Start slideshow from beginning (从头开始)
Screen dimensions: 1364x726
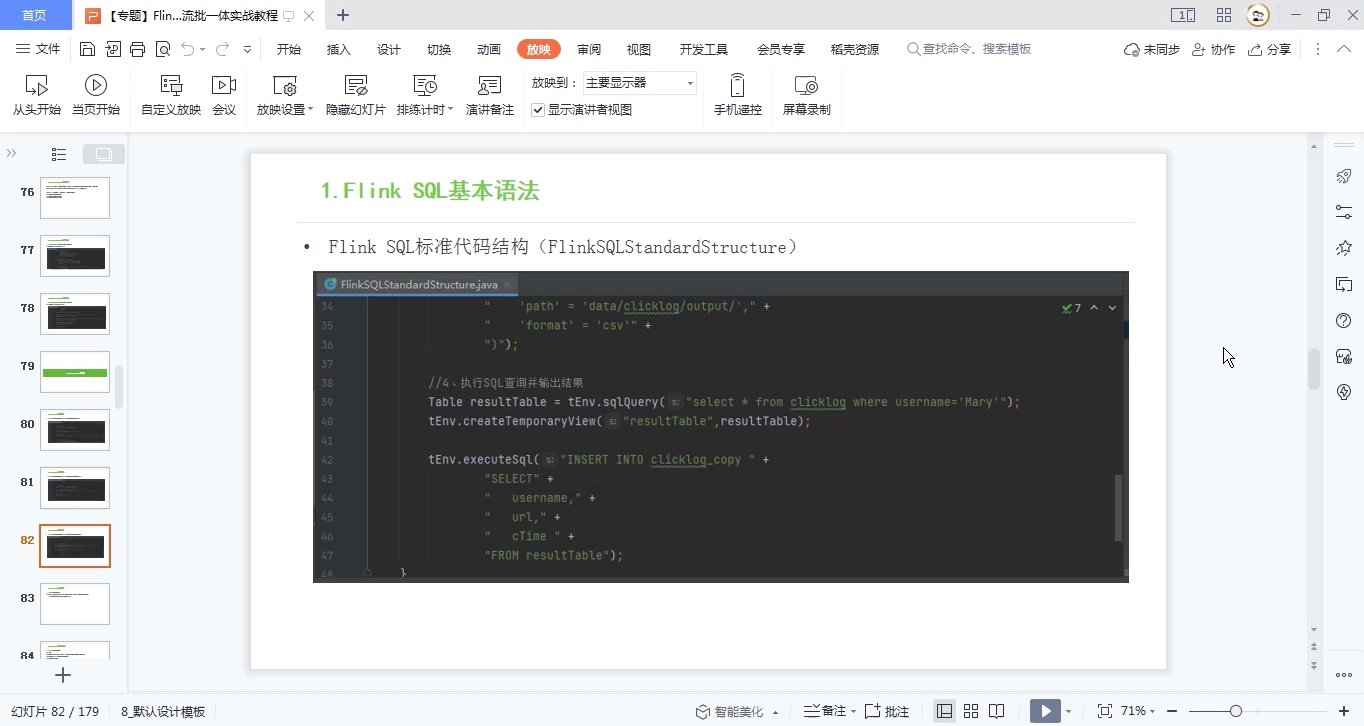pyautogui.click(x=36, y=94)
